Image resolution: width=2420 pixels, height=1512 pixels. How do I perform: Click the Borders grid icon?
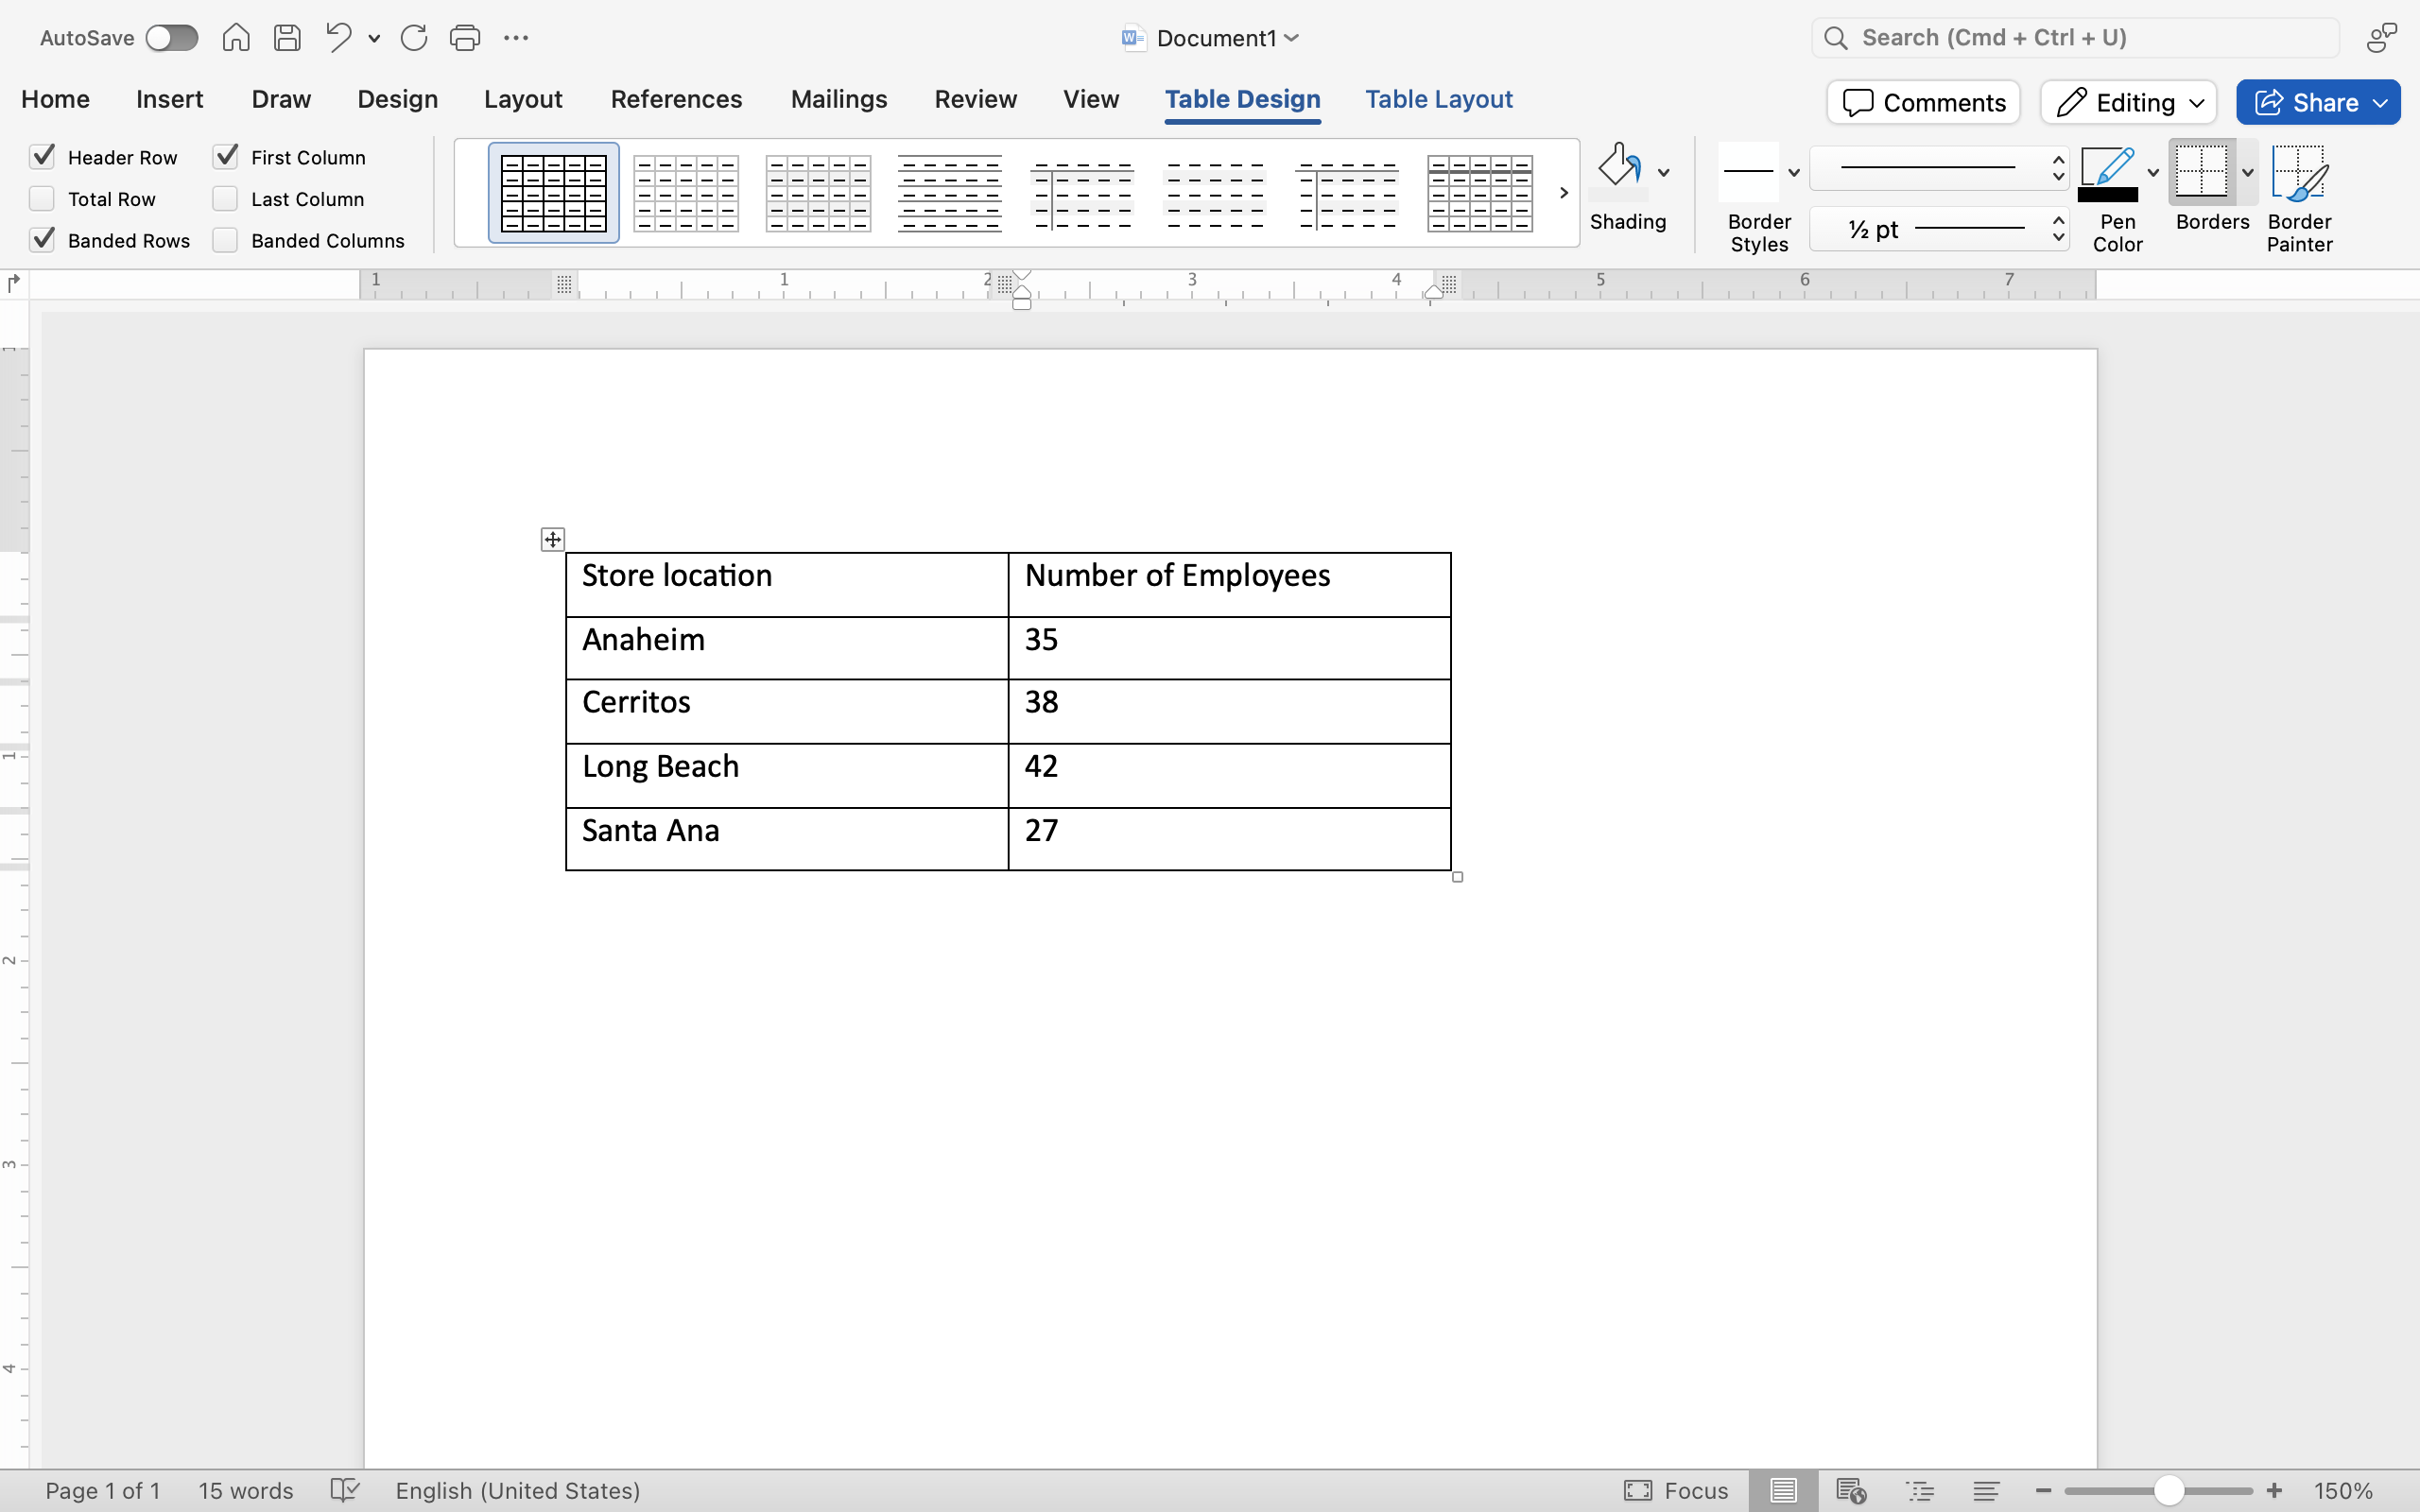point(2201,172)
